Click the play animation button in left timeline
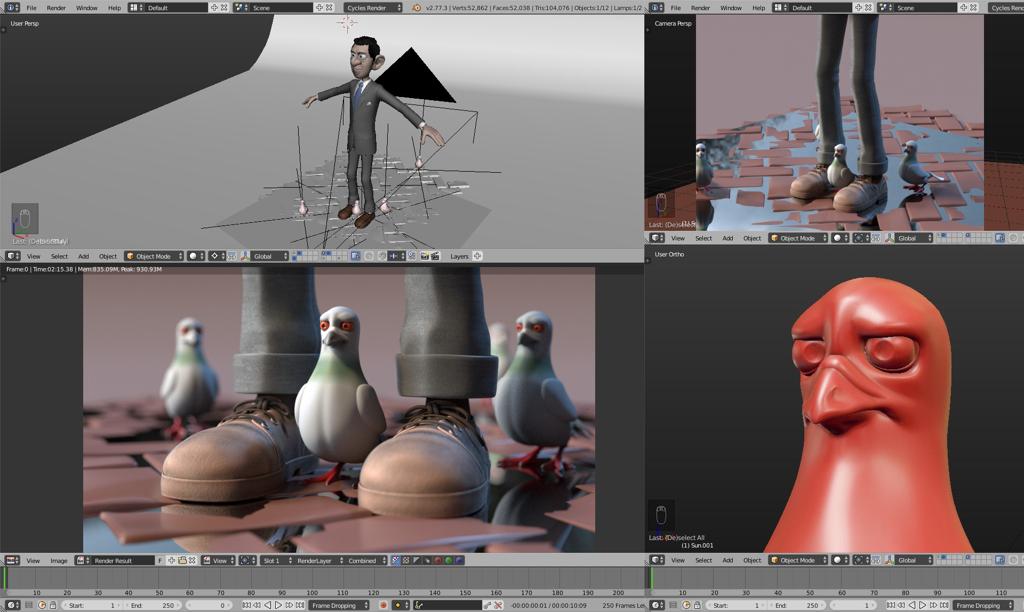The height and width of the screenshot is (612, 1024). click(278, 605)
